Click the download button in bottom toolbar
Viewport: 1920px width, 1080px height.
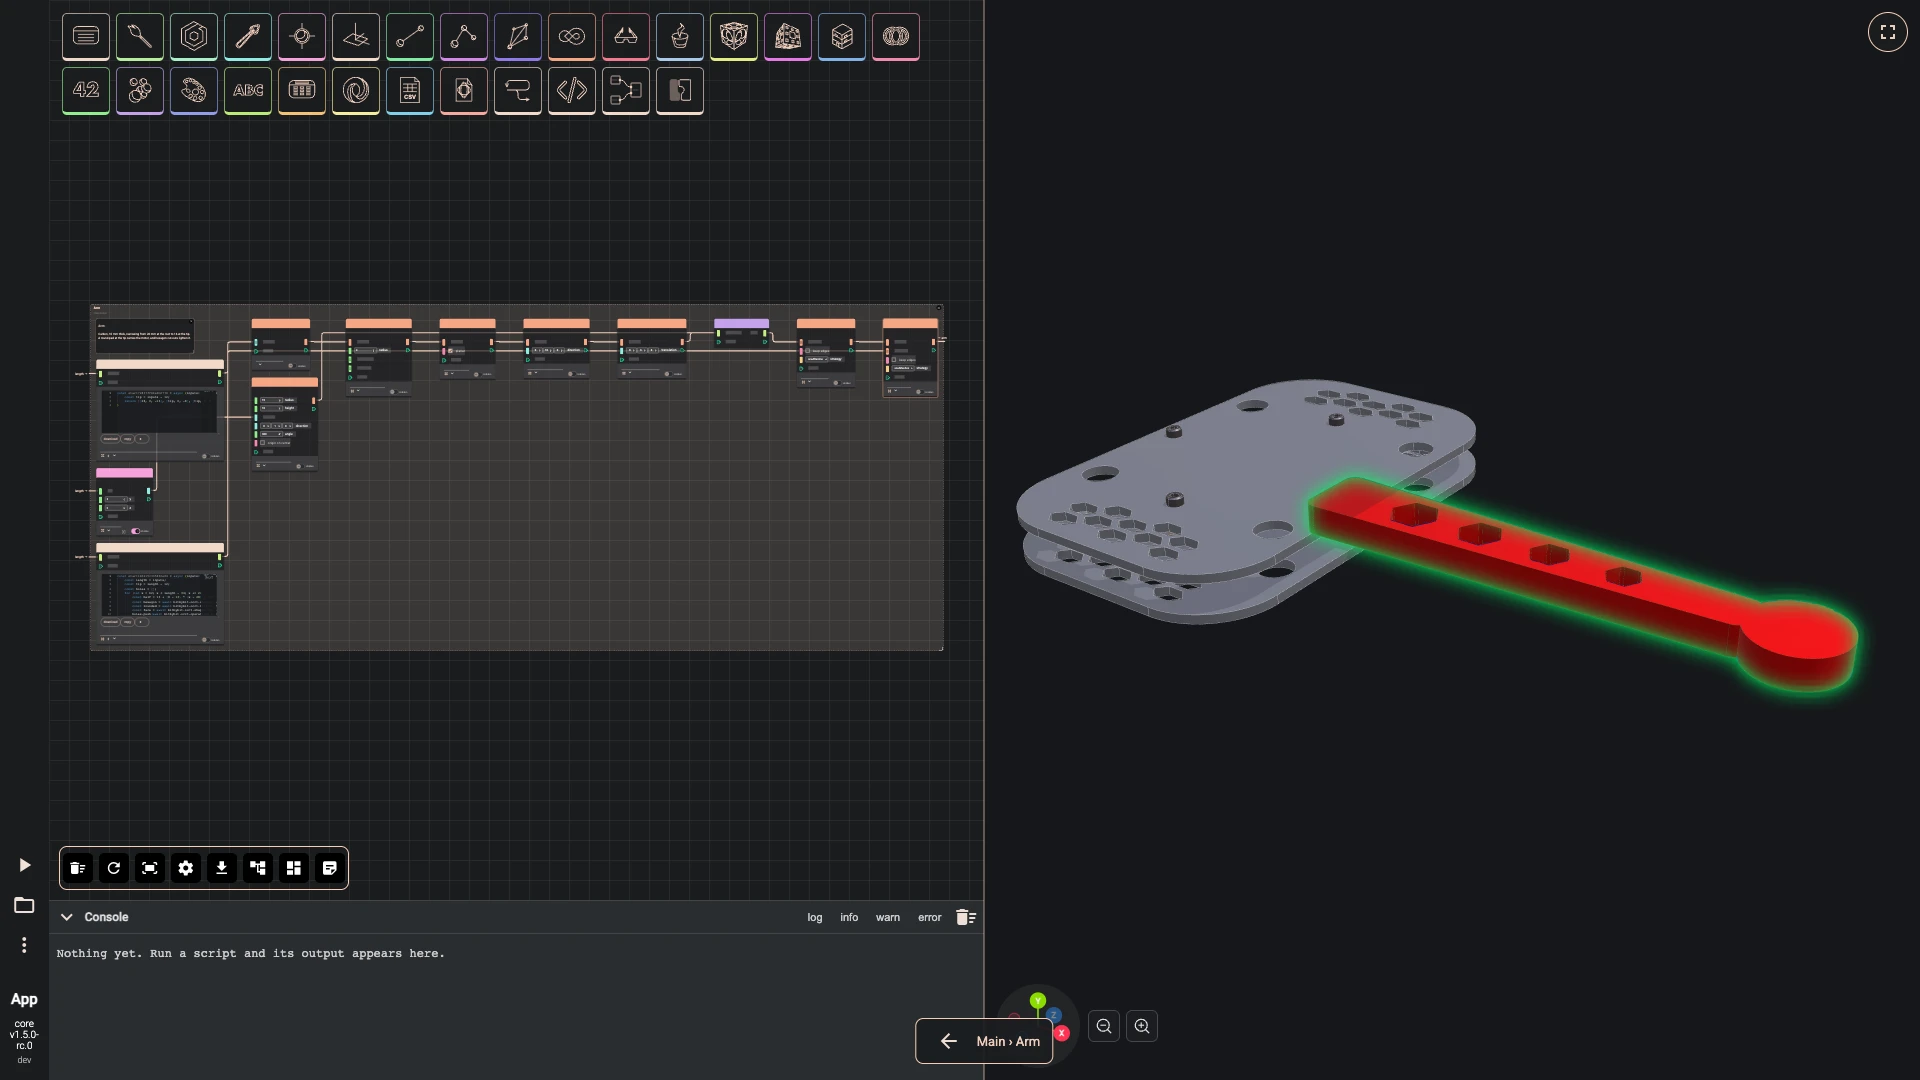point(222,868)
